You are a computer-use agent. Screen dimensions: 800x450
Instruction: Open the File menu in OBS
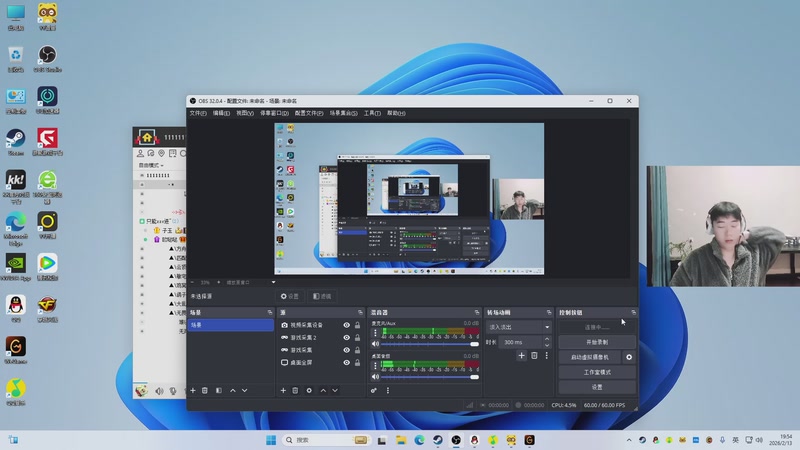tap(198, 113)
